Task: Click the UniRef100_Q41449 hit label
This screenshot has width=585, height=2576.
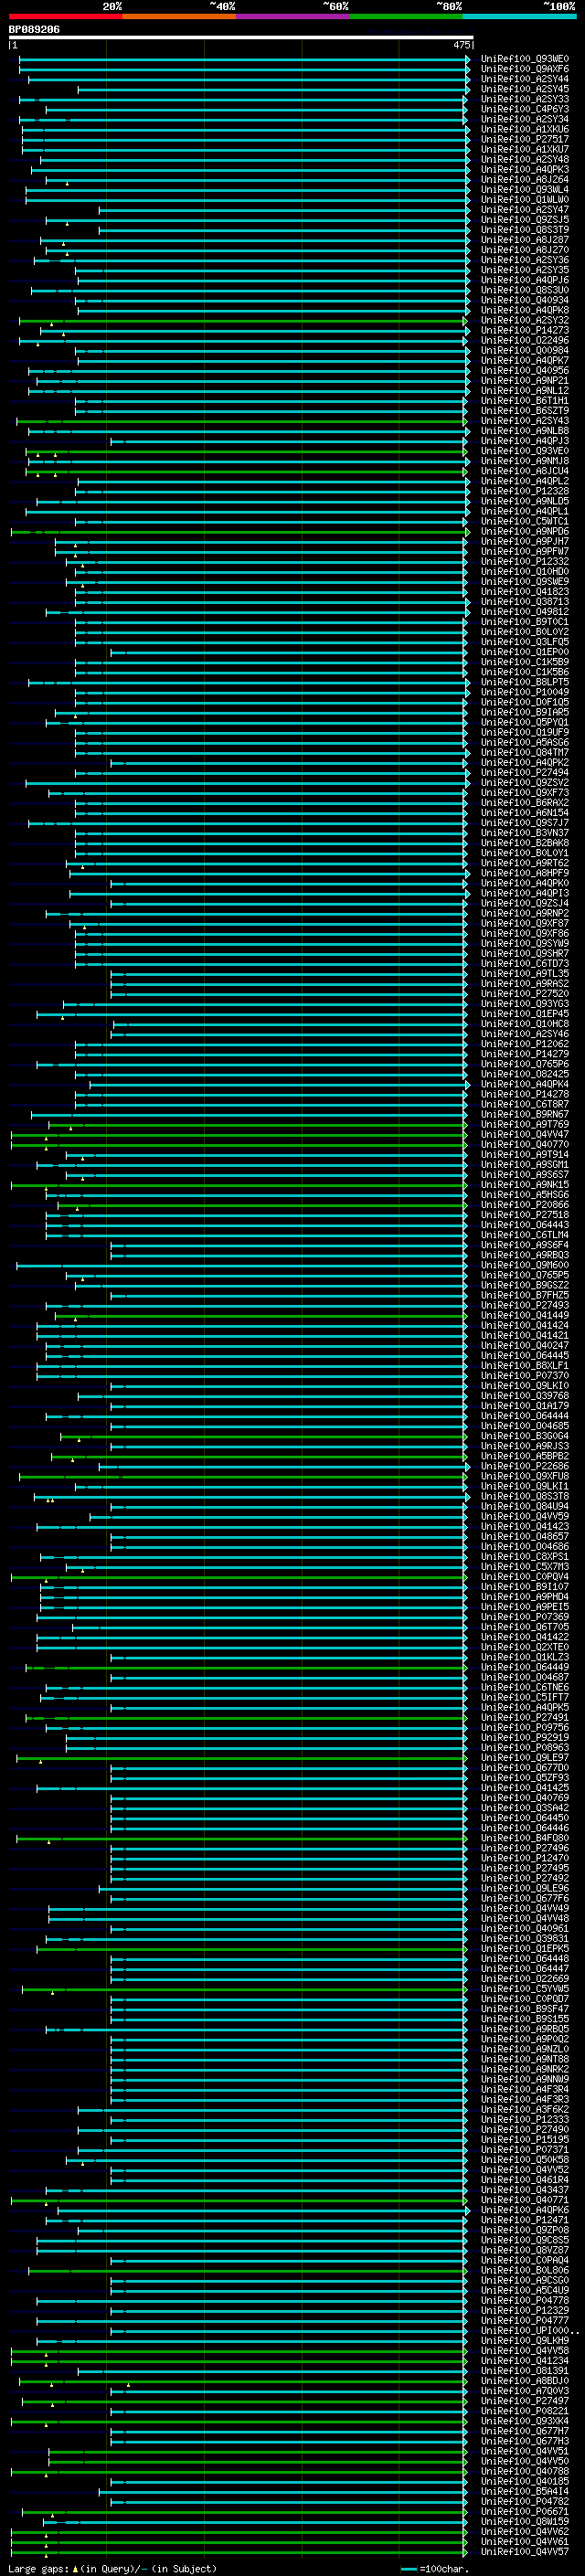Action: pyautogui.click(x=525, y=1315)
